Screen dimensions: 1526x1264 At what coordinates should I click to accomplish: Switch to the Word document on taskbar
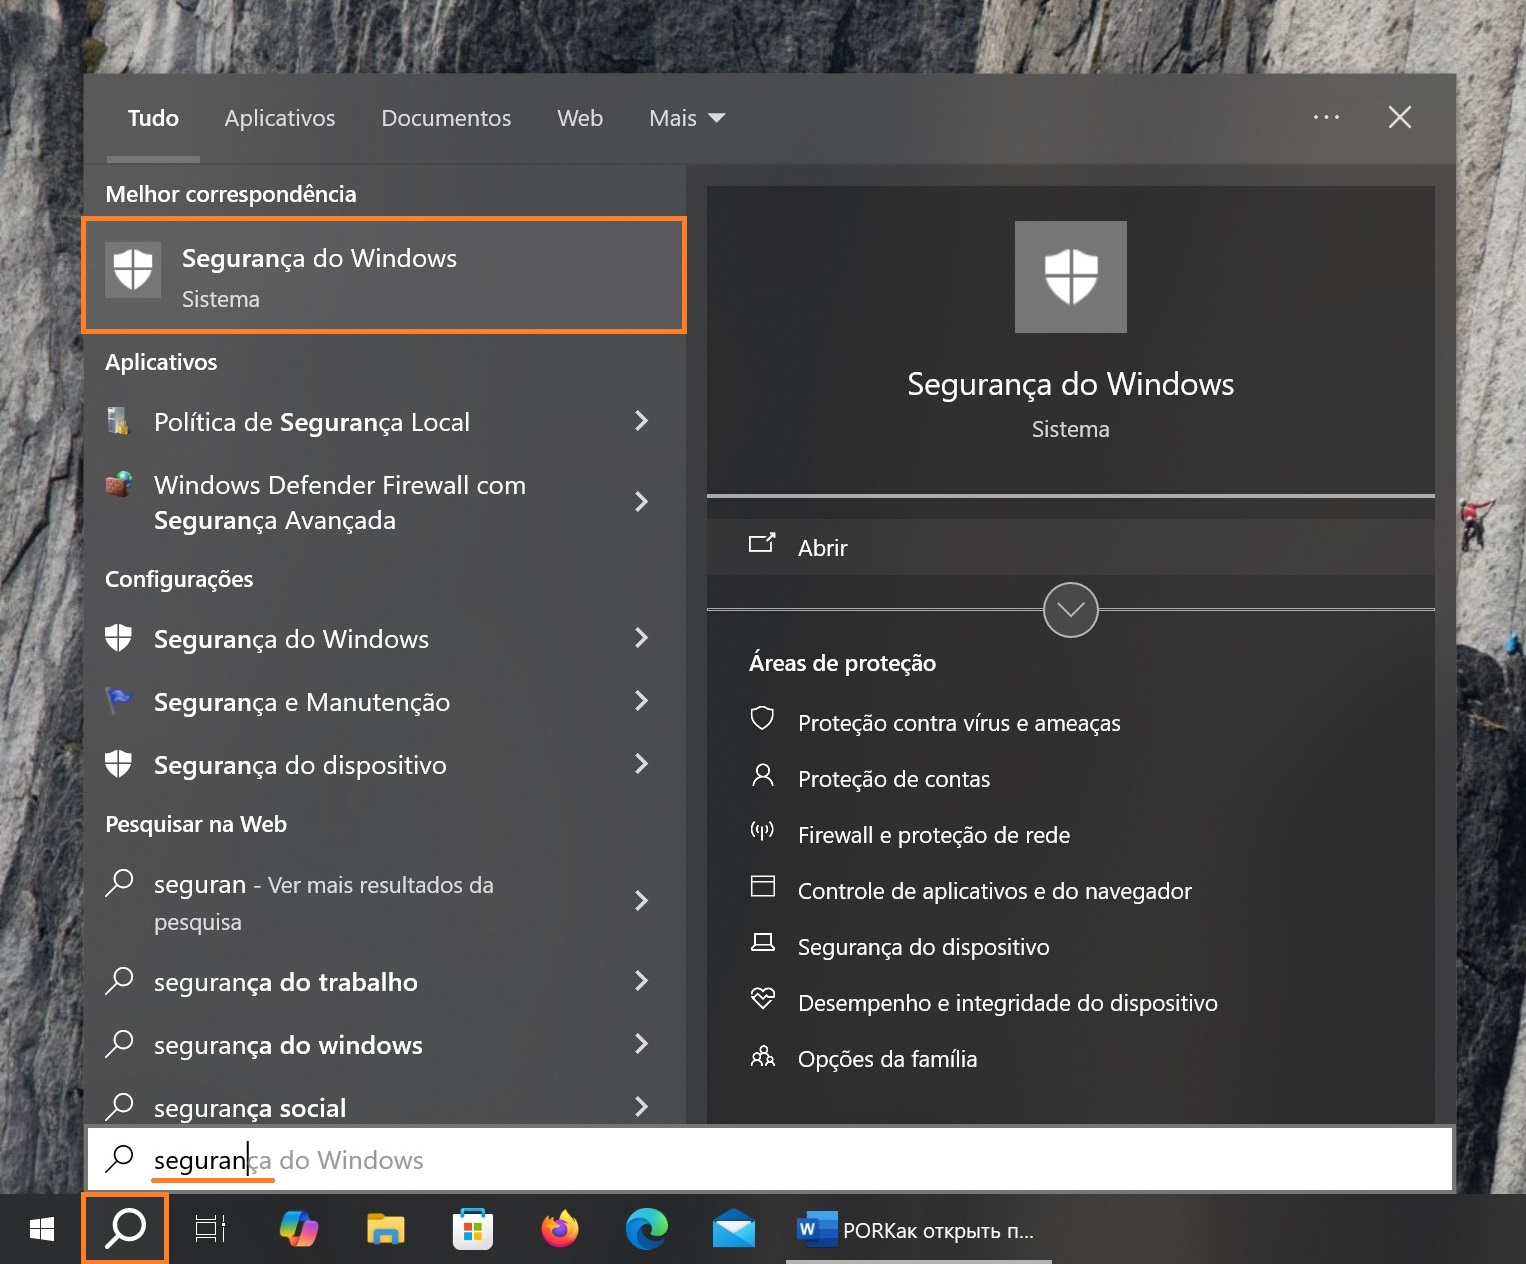(x=918, y=1230)
